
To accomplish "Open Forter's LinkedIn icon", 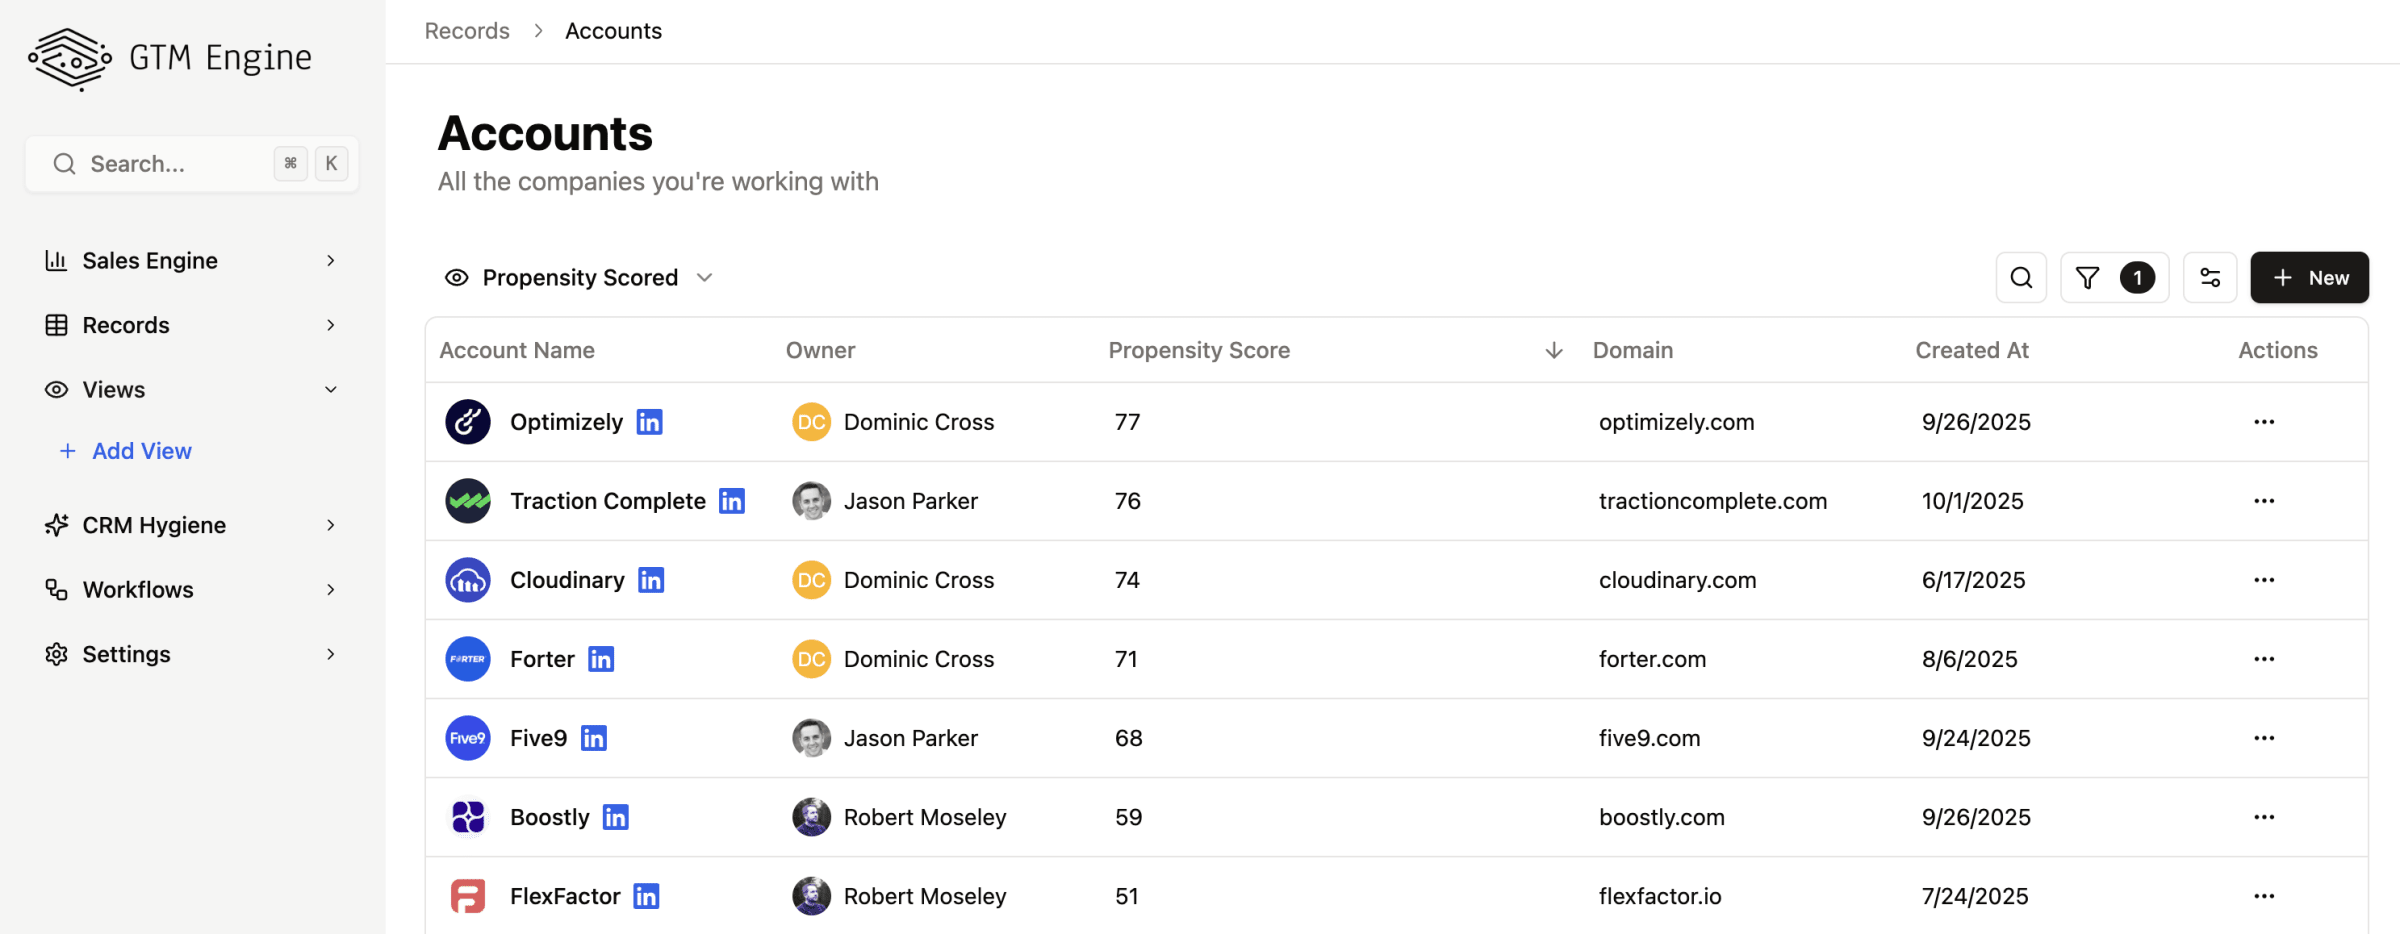I will click(601, 659).
